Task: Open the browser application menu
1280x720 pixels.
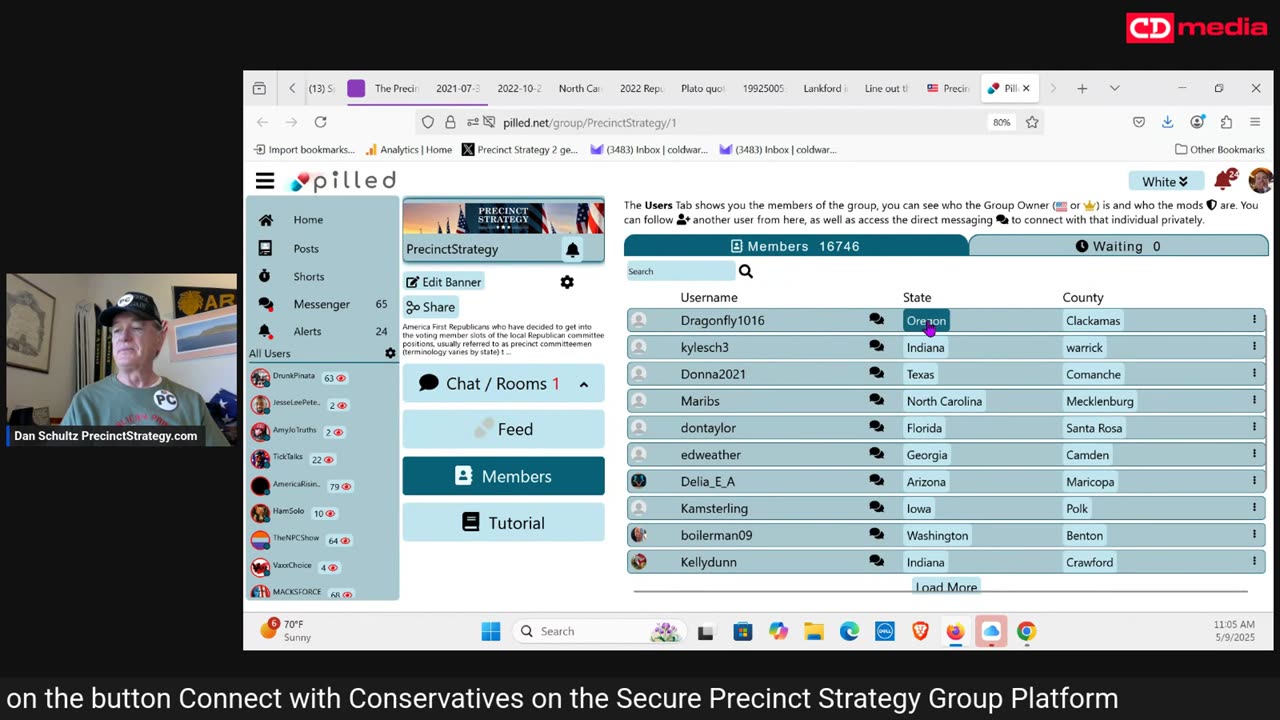Action: tap(1255, 122)
